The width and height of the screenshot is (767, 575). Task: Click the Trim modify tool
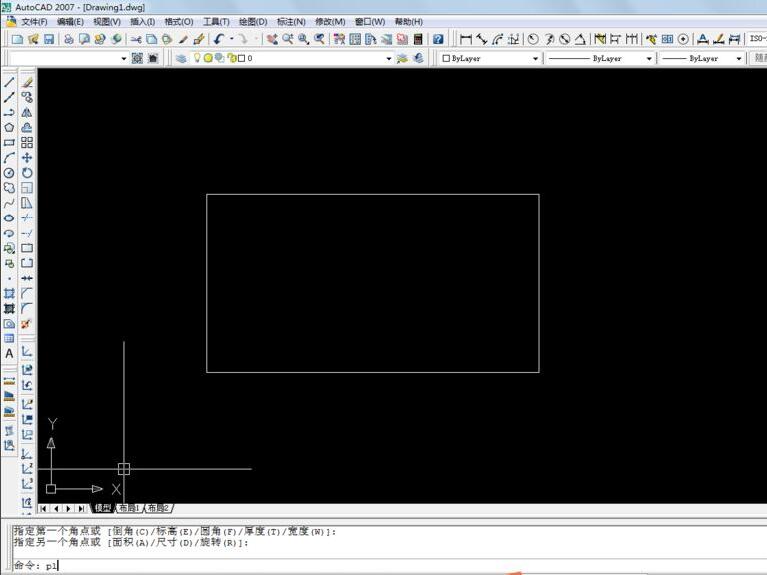[27, 218]
